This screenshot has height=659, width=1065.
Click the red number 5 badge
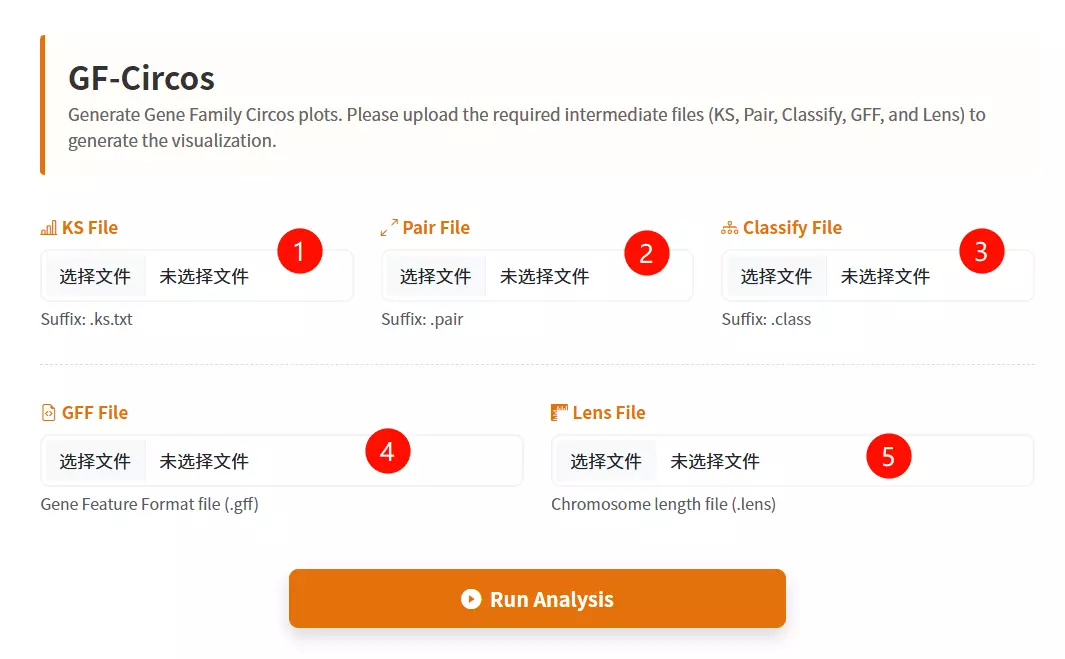888,457
